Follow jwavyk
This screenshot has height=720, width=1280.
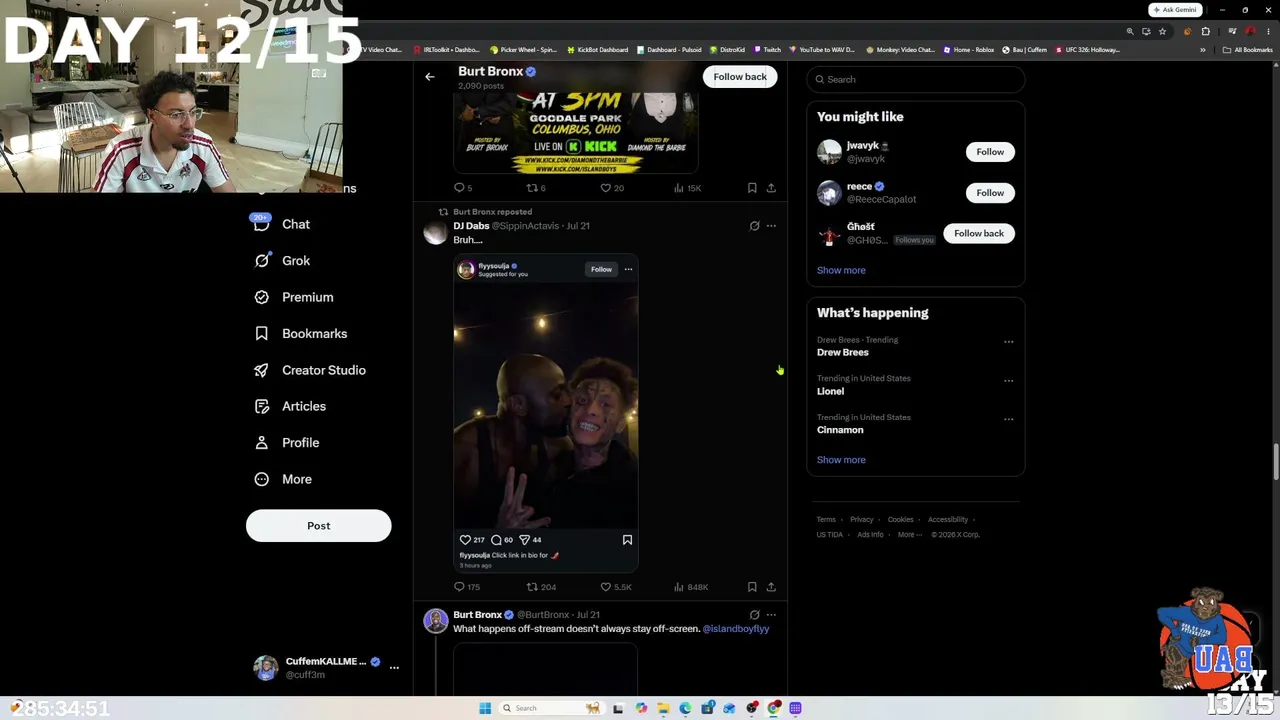pyautogui.click(x=990, y=152)
